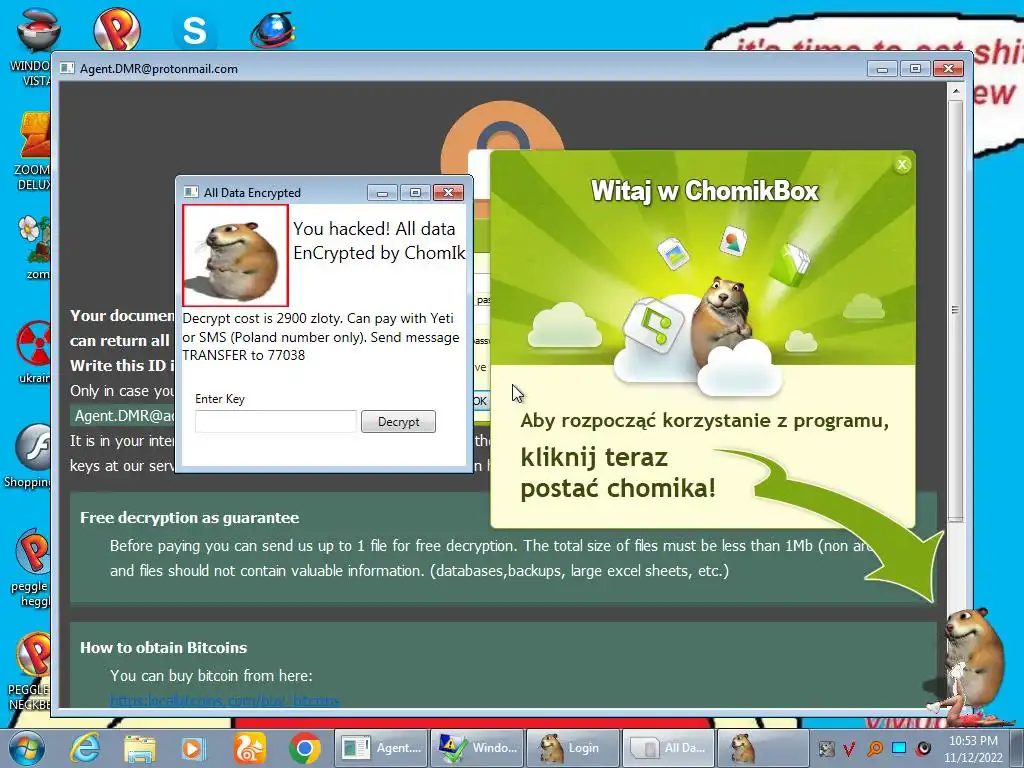Open the localbitcoins buy bitcoins link
The height and width of the screenshot is (768, 1024).
point(225,700)
